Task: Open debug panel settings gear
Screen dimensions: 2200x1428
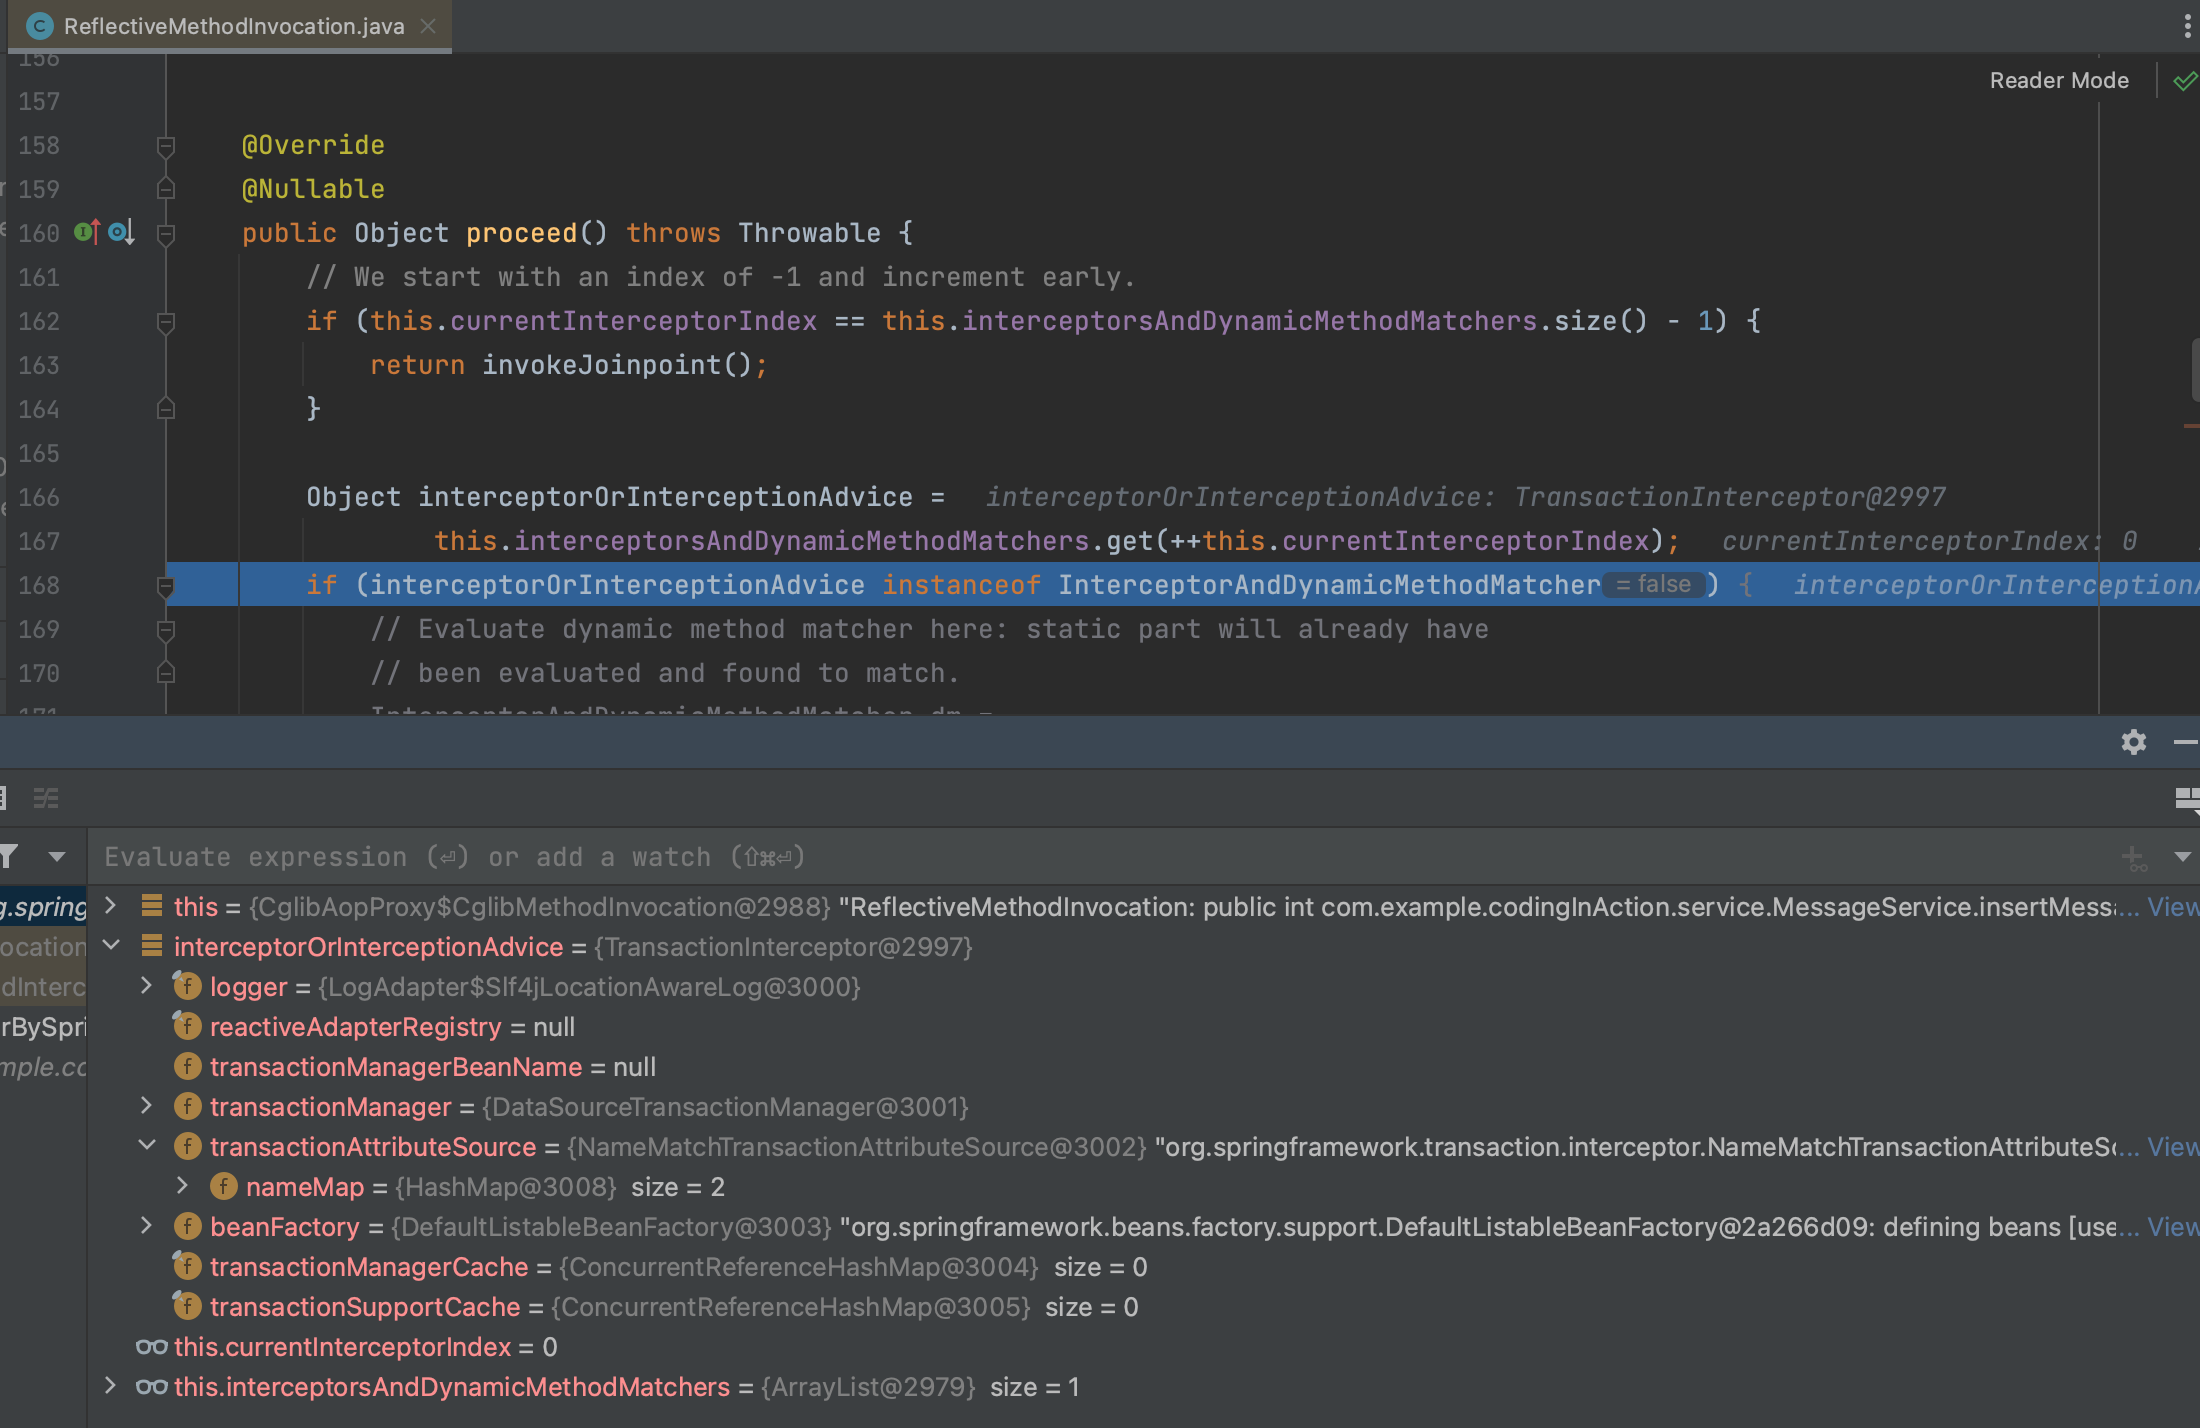Action: [x=2133, y=742]
